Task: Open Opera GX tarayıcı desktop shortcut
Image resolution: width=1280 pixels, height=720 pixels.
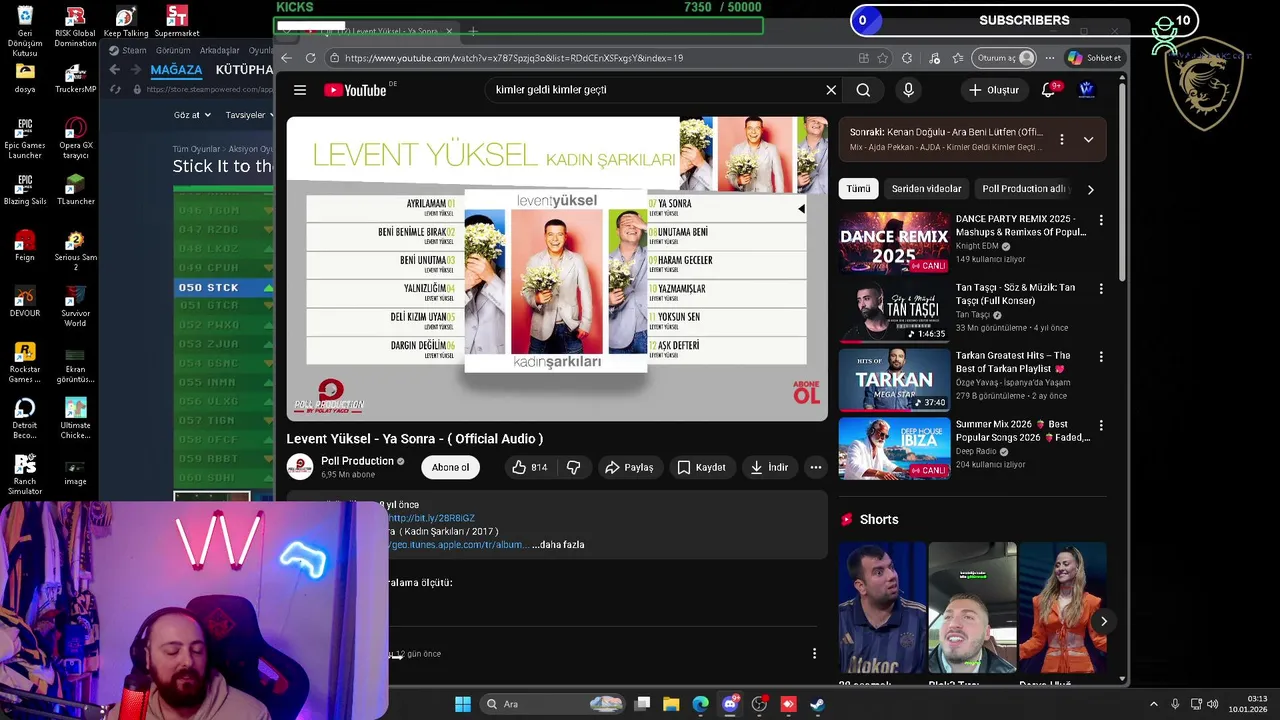Action: [x=76, y=138]
